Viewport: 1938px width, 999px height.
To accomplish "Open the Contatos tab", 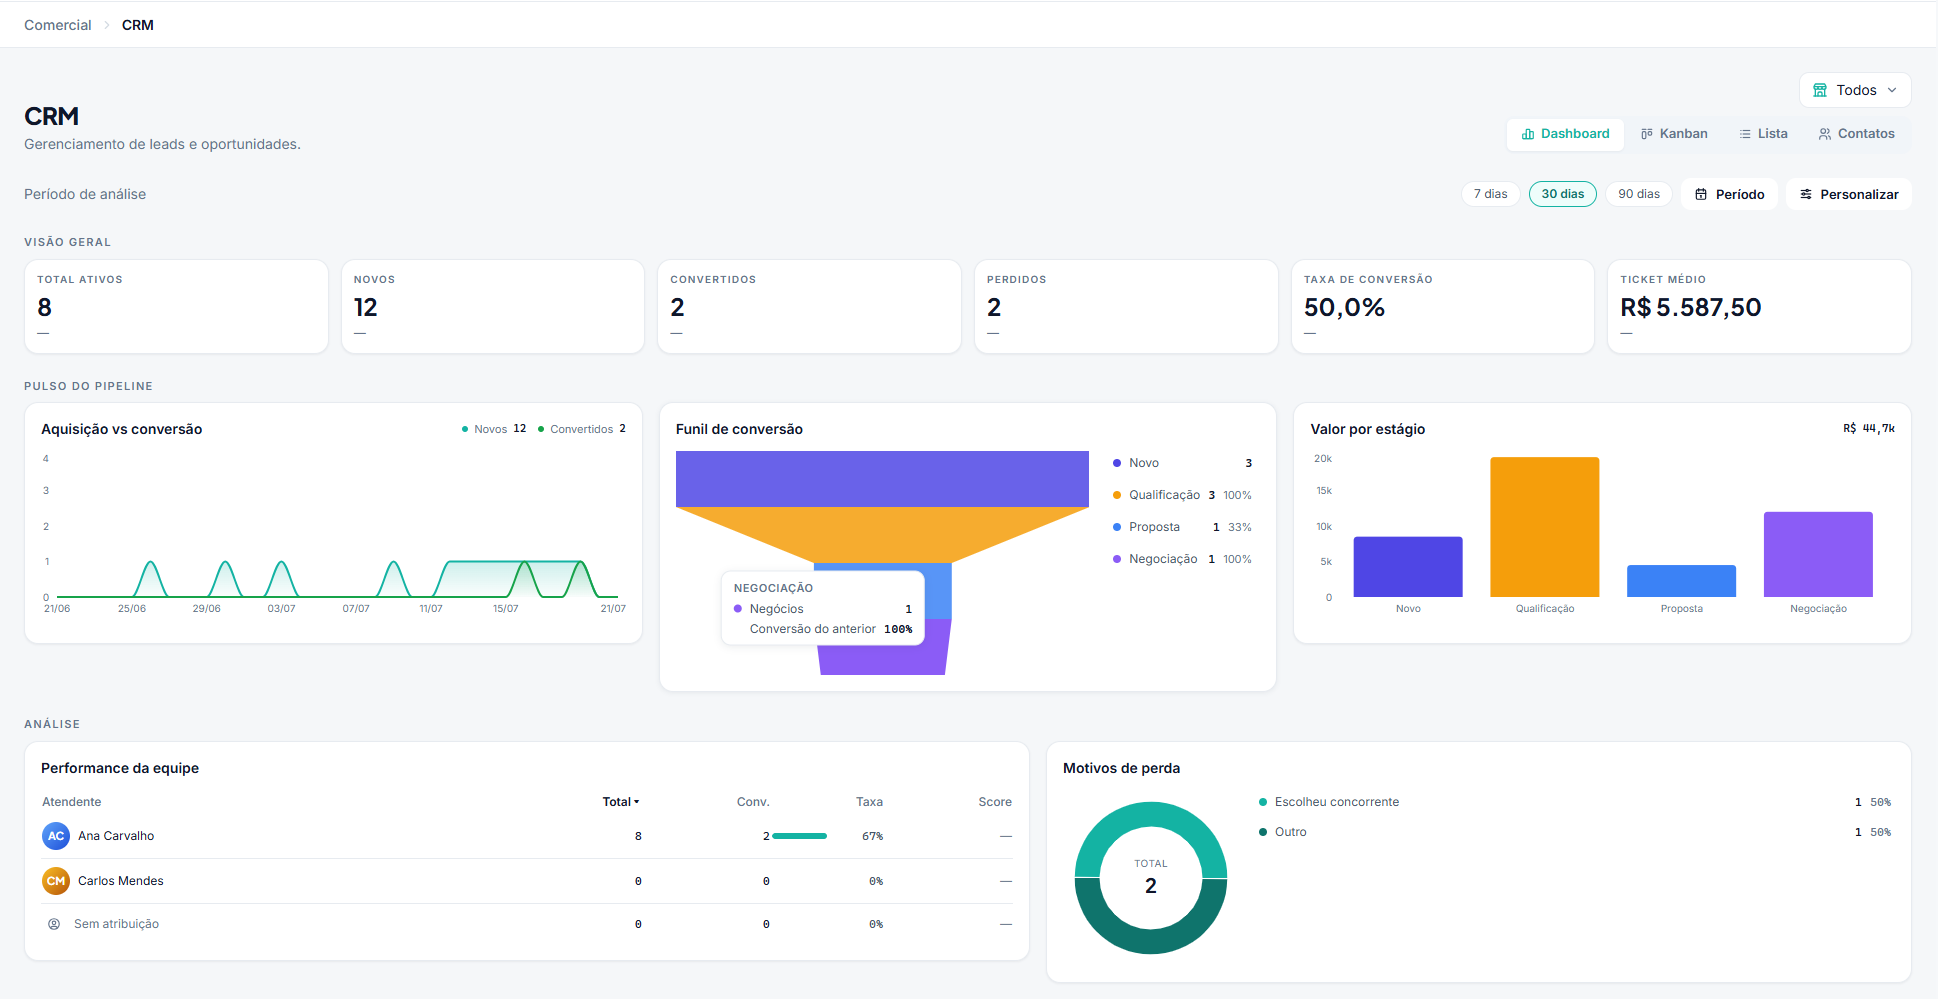I will (x=1856, y=134).
